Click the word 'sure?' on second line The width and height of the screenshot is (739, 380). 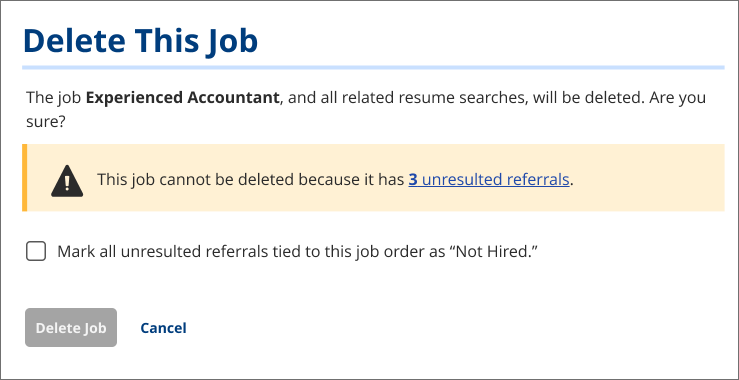[45, 123]
